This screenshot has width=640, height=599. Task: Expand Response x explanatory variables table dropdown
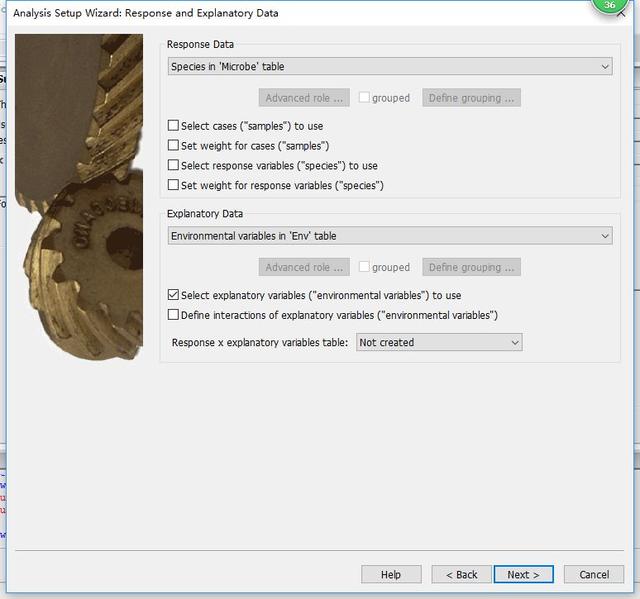point(439,342)
